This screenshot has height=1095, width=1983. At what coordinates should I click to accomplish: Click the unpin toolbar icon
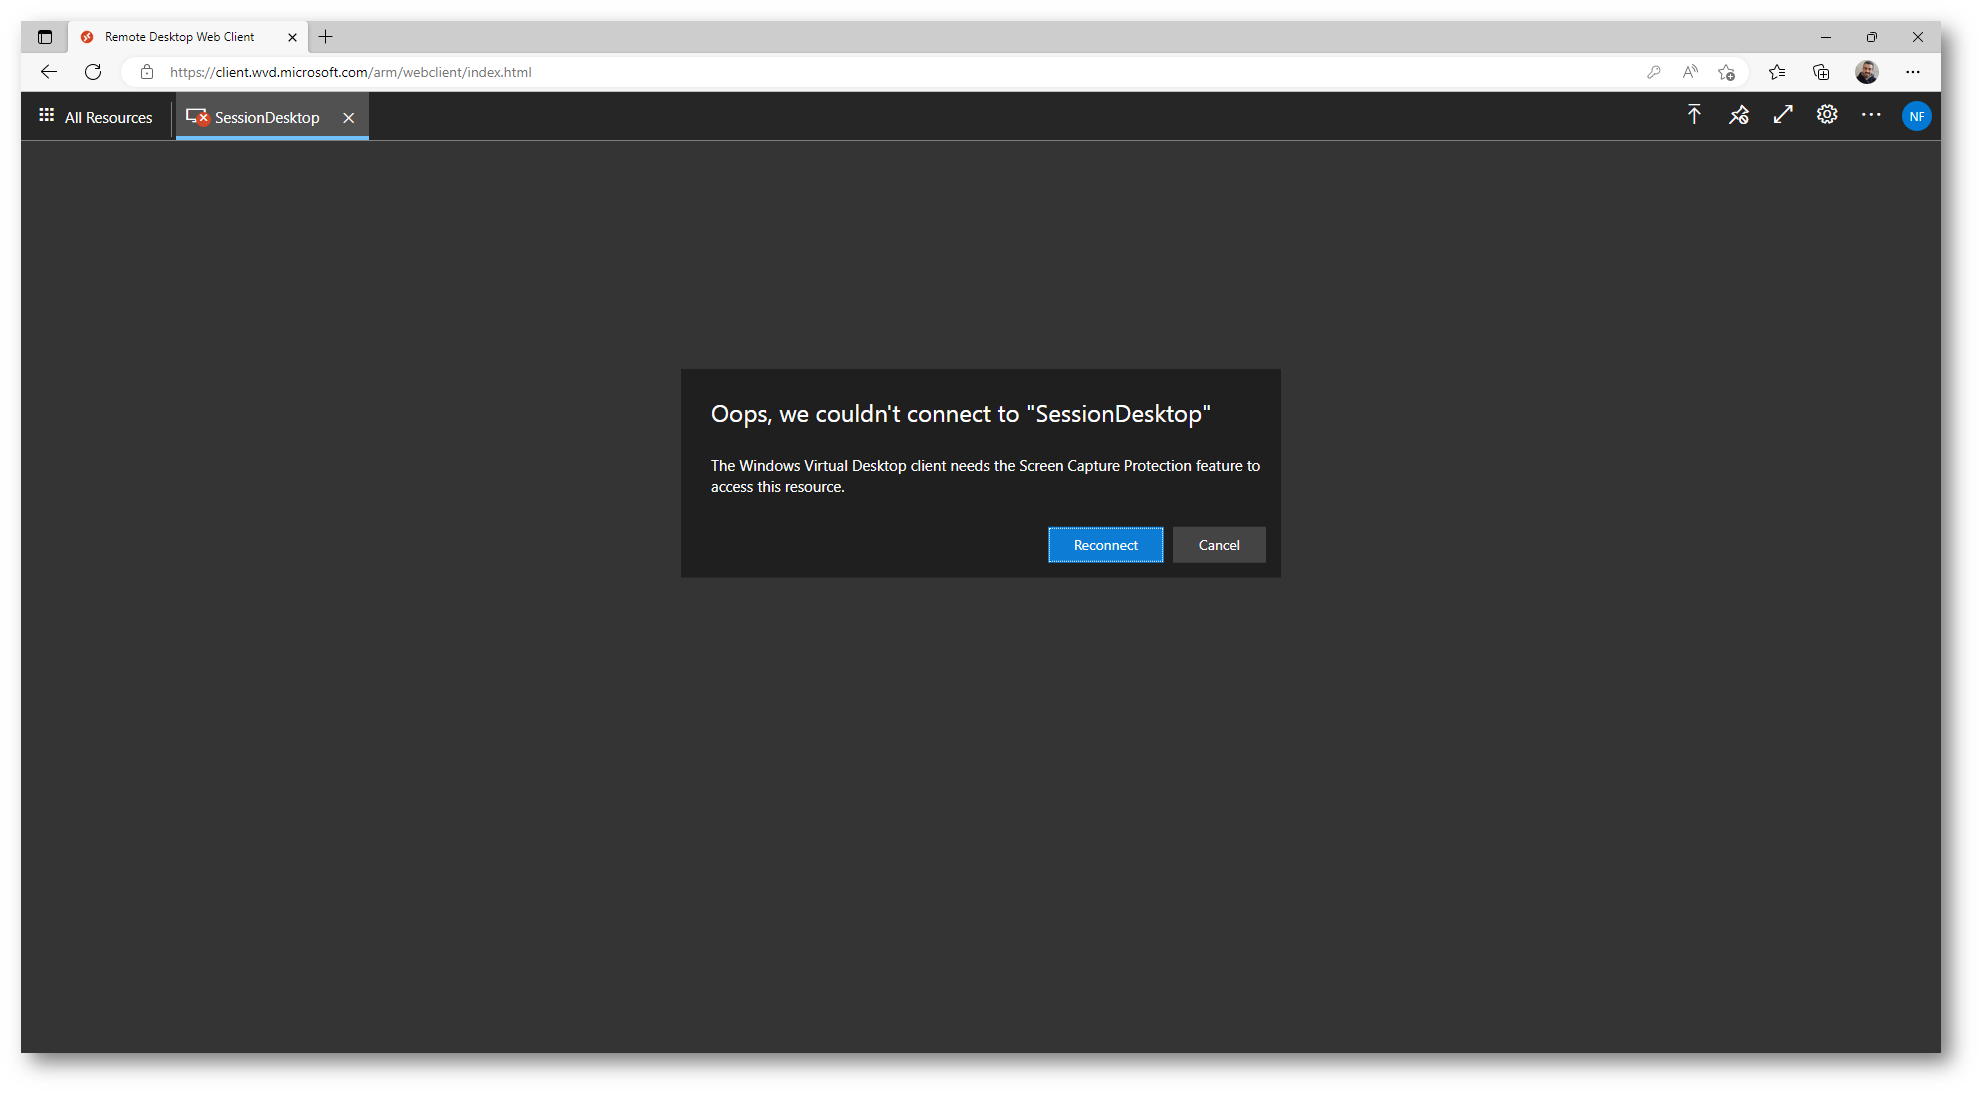pyautogui.click(x=1739, y=115)
